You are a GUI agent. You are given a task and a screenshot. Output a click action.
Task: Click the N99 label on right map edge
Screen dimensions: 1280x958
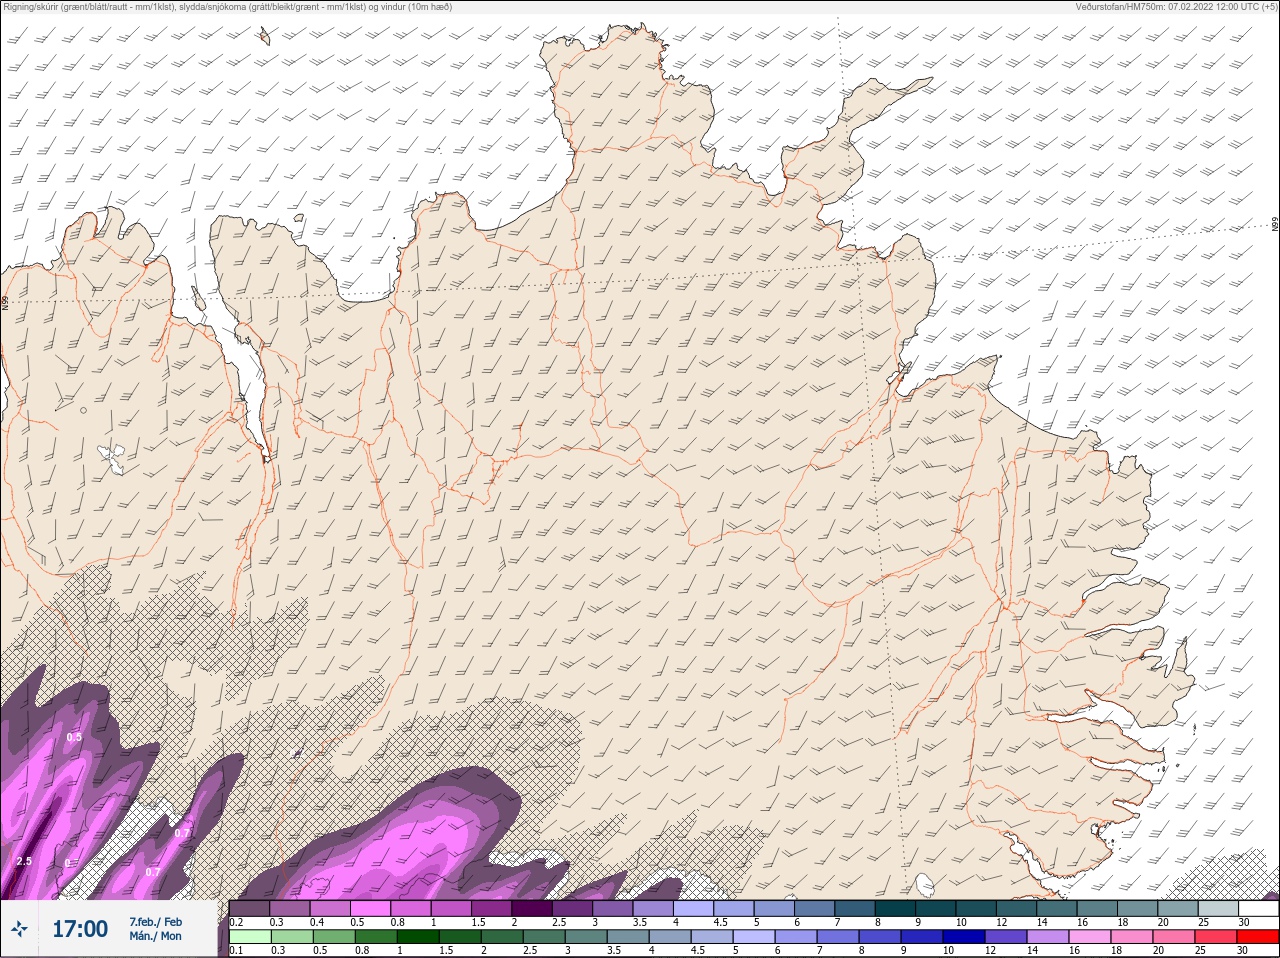click(x=1275, y=224)
